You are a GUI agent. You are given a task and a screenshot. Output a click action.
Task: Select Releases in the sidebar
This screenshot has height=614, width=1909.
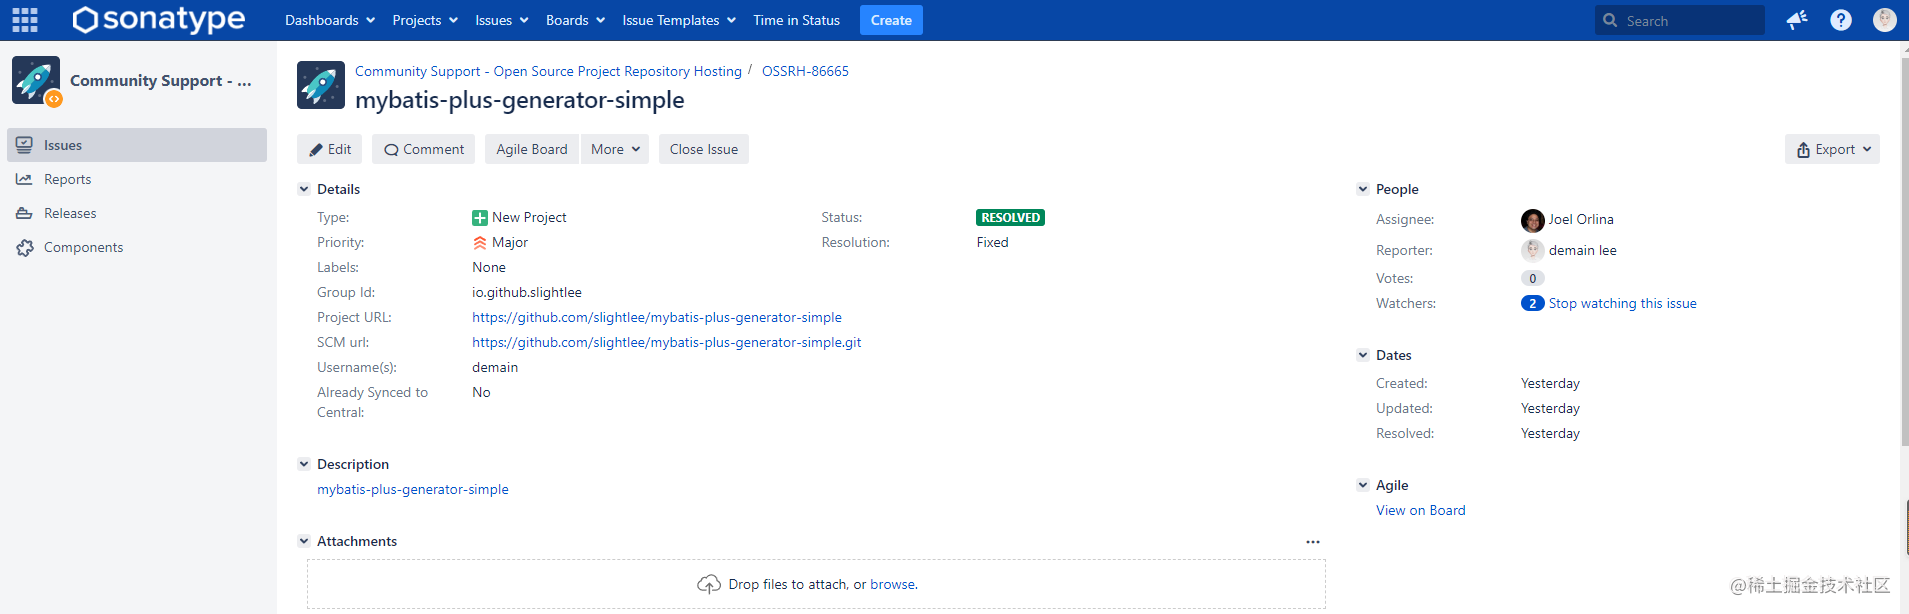click(x=137, y=213)
